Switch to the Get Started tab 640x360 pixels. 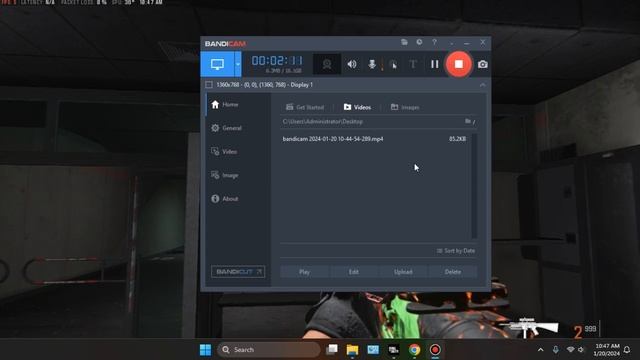[305, 107]
